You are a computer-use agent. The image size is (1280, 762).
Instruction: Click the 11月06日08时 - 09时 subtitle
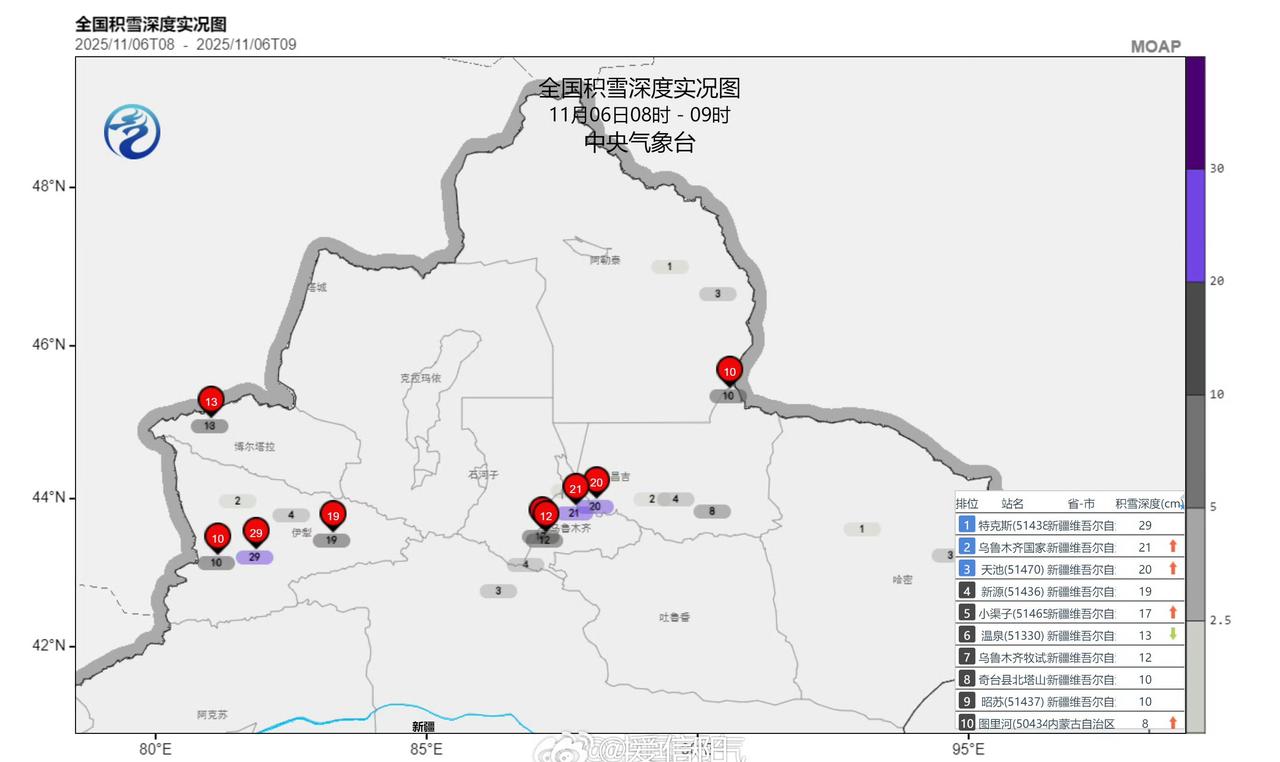coord(640,115)
